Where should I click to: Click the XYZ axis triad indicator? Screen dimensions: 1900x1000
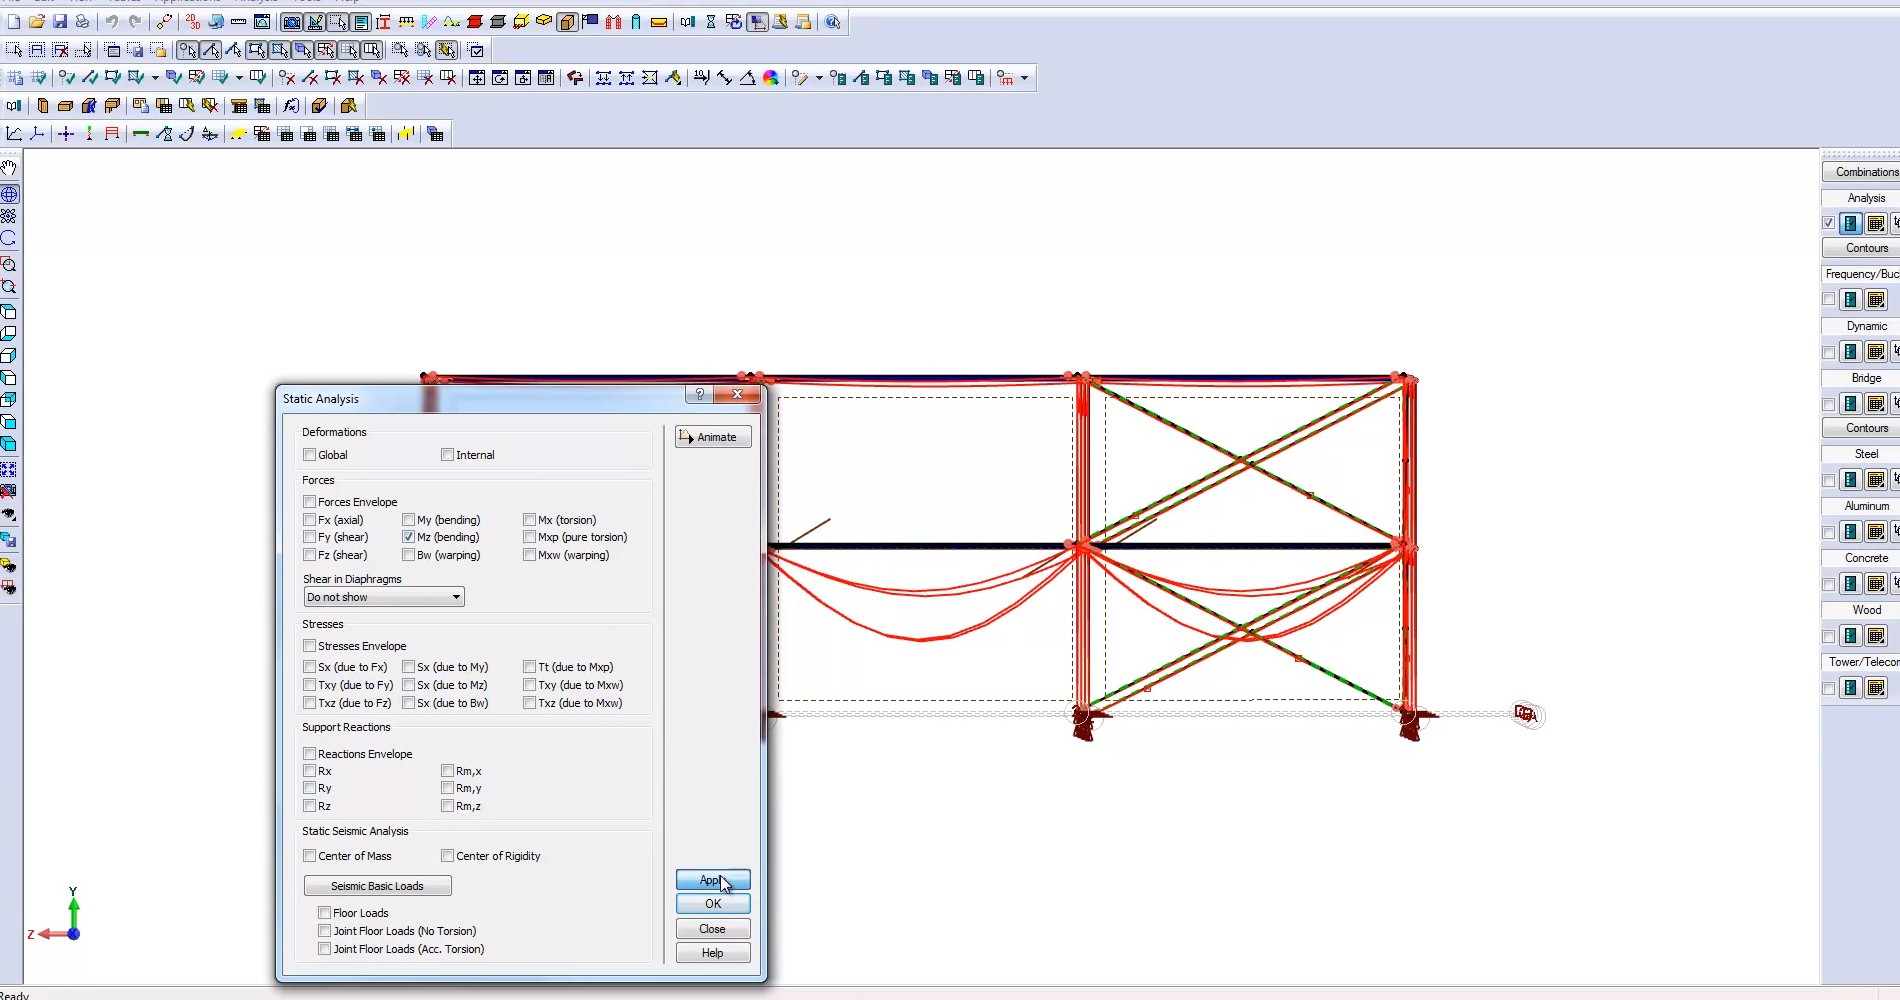[57, 917]
